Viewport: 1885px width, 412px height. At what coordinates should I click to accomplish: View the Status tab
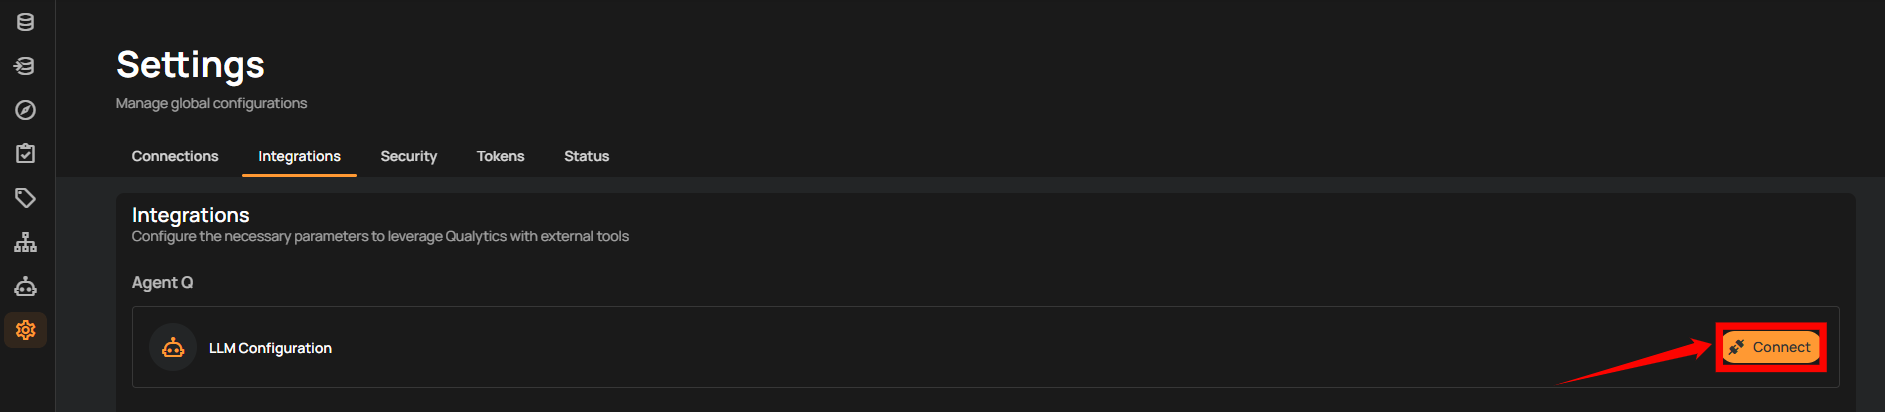click(x=586, y=156)
